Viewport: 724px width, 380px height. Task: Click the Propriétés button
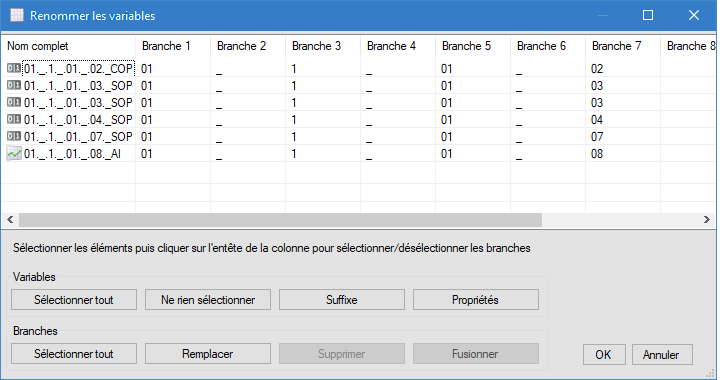click(x=476, y=300)
